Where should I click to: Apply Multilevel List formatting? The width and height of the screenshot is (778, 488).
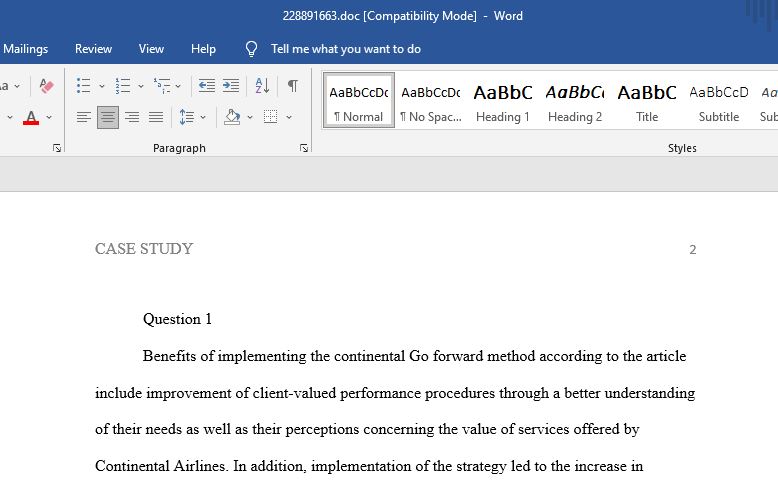pos(162,86)
